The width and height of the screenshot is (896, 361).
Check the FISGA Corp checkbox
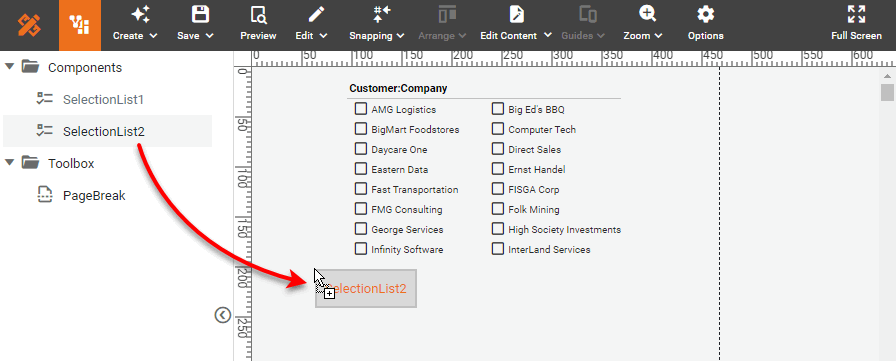(x=498, y=188)
